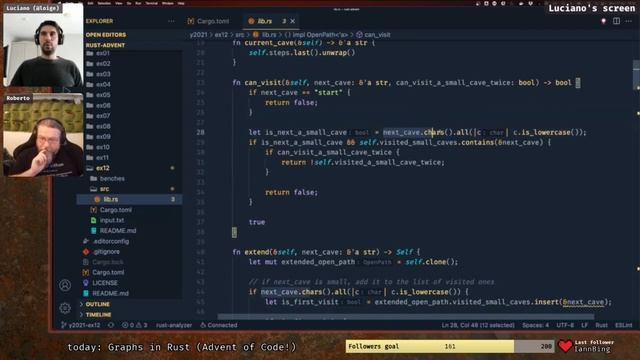Click the Ln 28, Col 48 cursor position
640x360 pixels.
pos(478,325)
